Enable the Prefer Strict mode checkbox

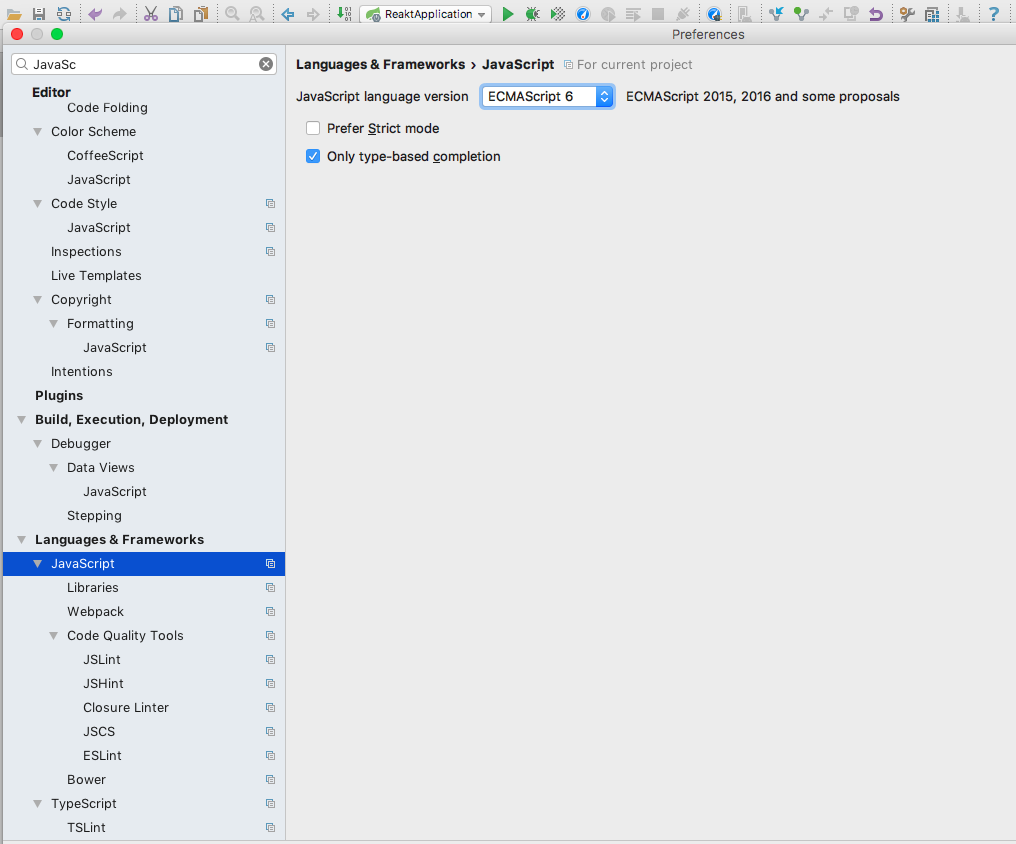point(313,128)
